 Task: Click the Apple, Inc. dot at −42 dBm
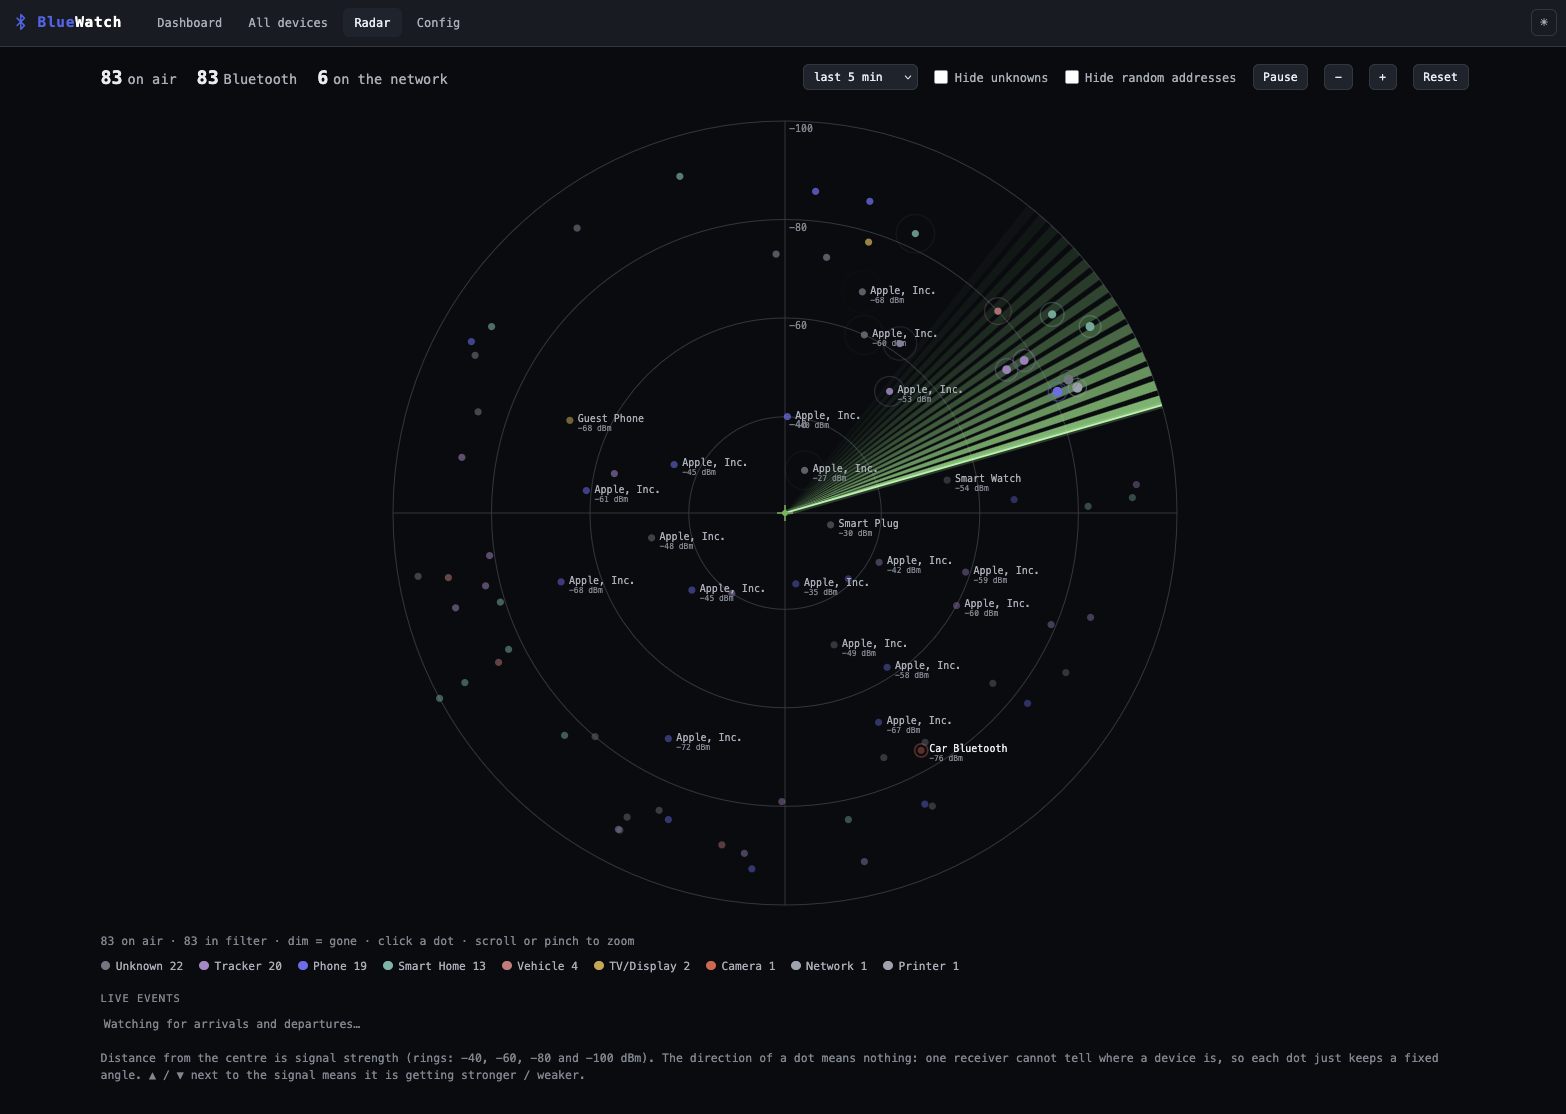click(879, 562)
